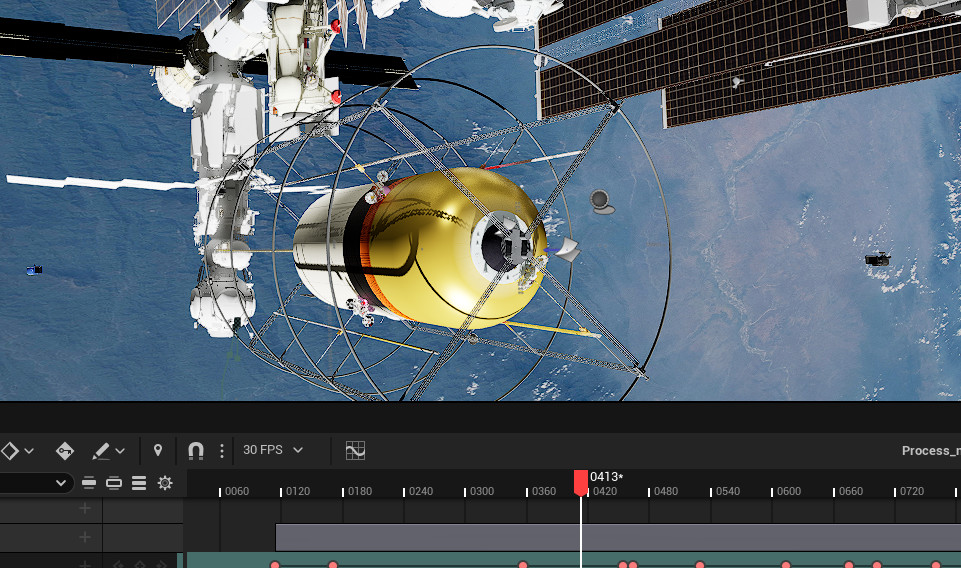Click the 0120 frame label on ruler
This screenshot has width=961, height=568.
point(298,491)
